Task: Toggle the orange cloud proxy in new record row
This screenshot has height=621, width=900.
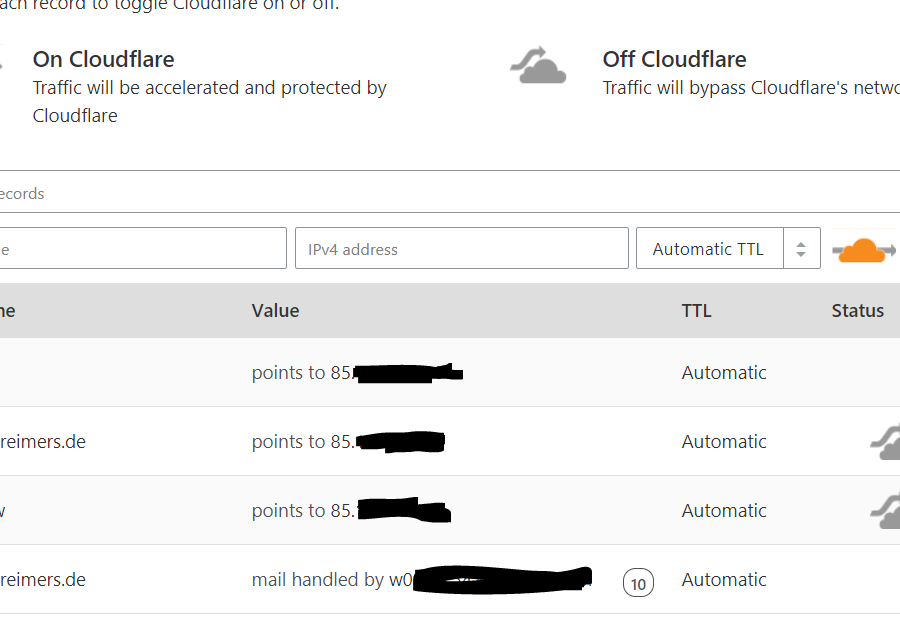Action: coord(864,250)
